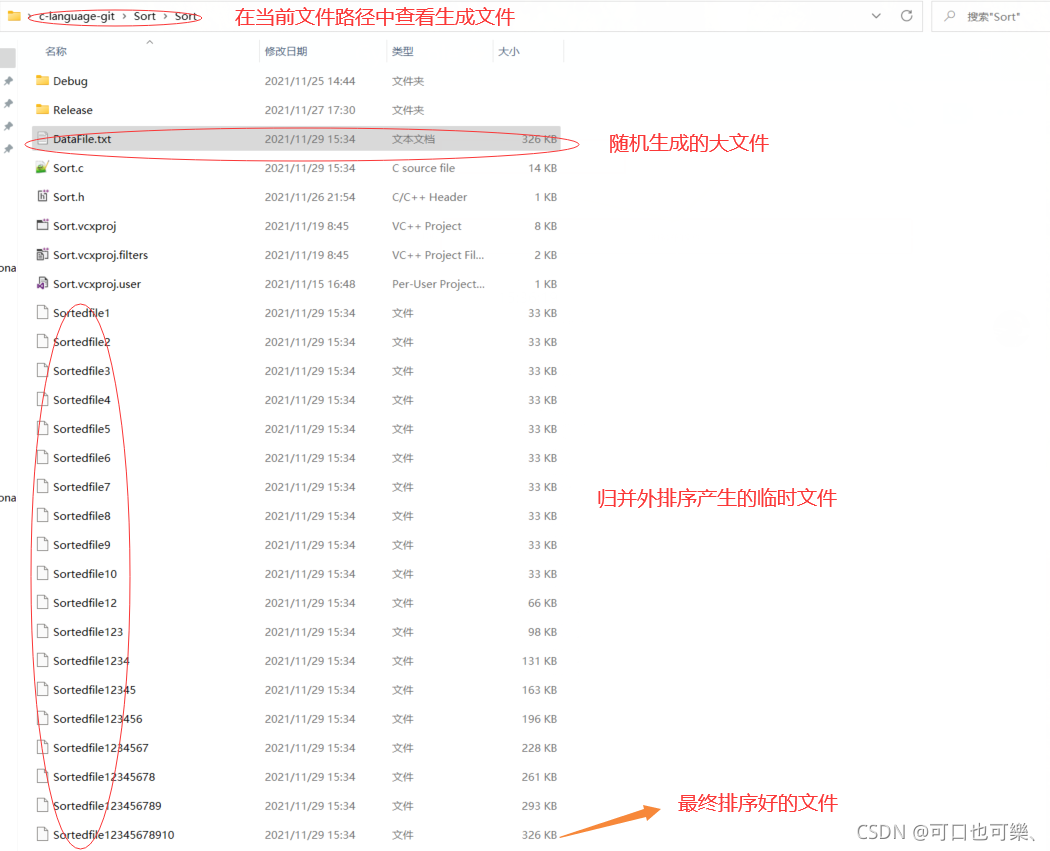Refresh the current folder view
The width and height of the screenshot is (1050, 851).
[907, 15]
